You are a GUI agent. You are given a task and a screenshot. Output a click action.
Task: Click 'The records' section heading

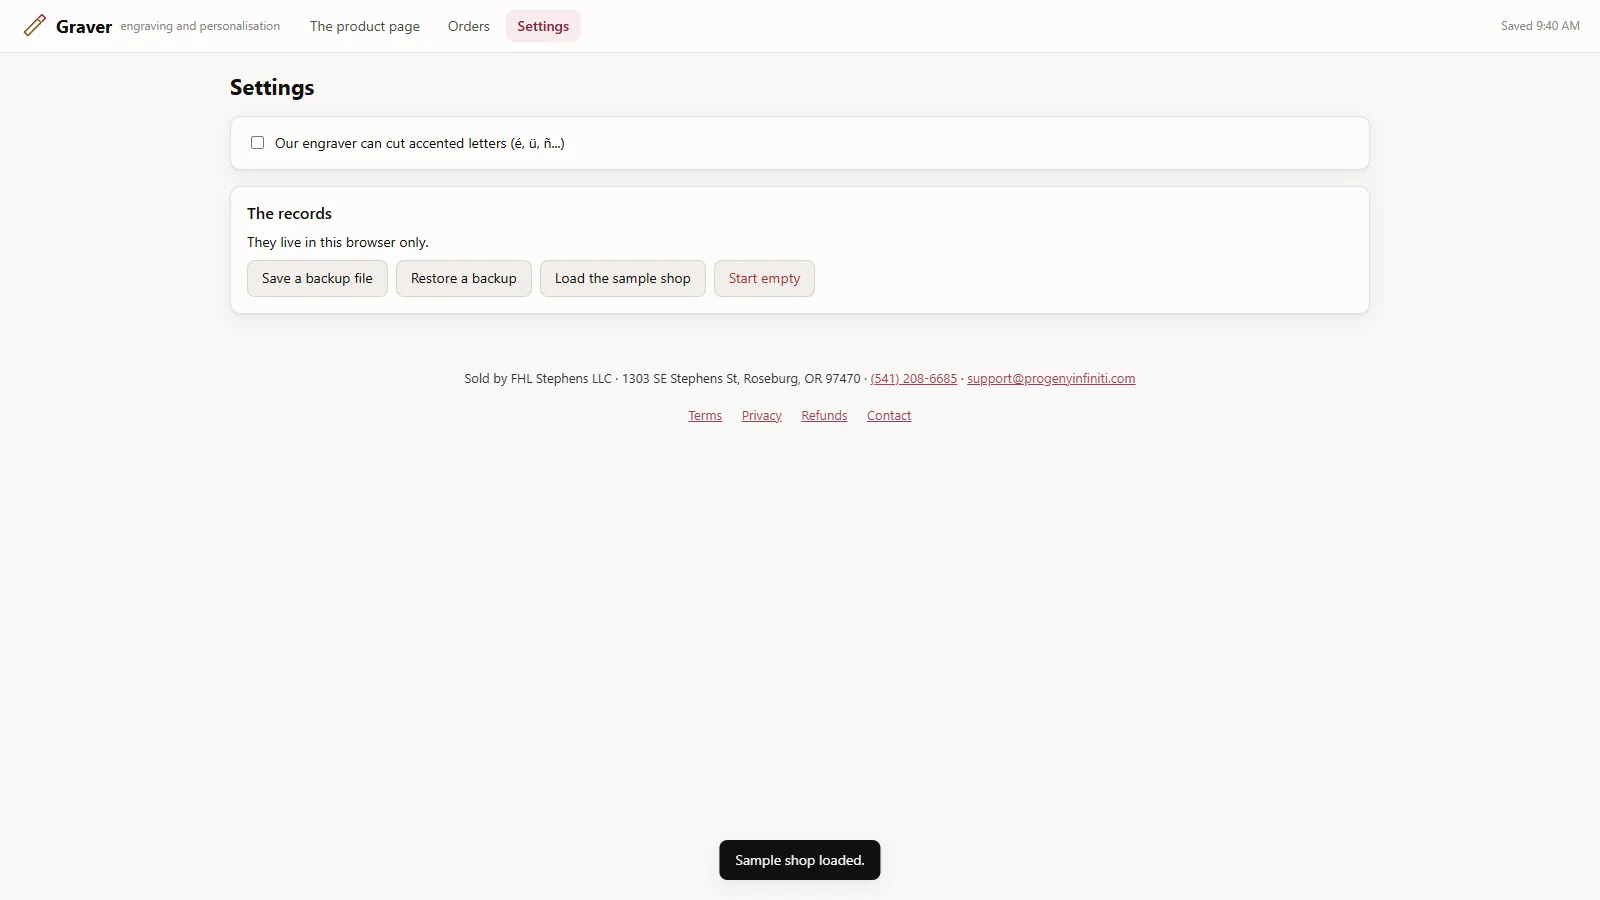289,214
